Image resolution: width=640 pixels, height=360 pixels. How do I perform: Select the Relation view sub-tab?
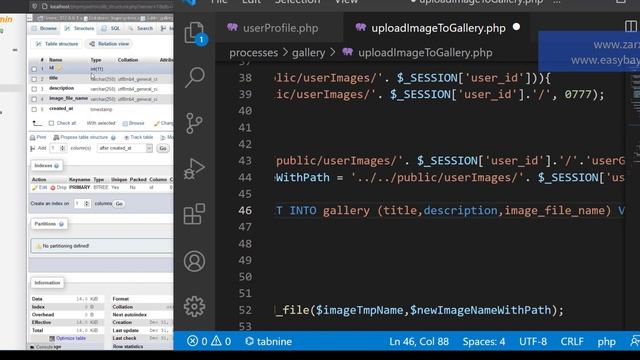(x=109, y=44)
